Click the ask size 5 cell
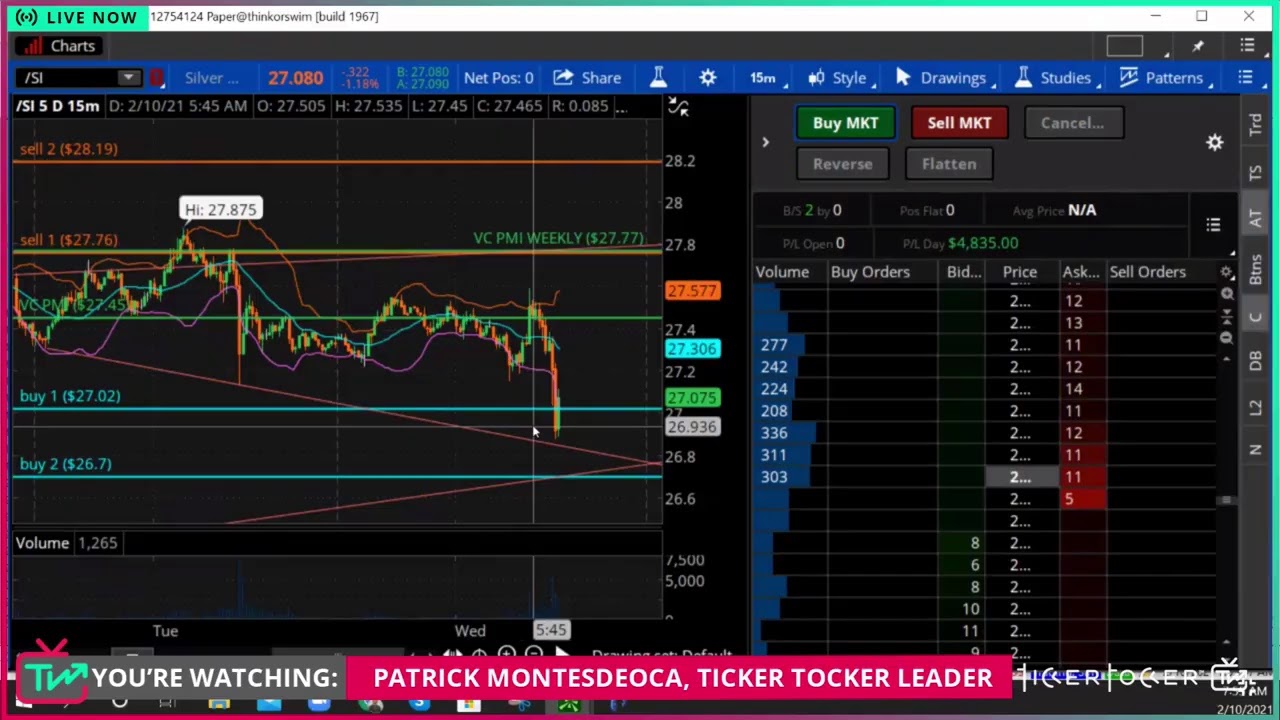The height and width of the screenshot is (720, 1280). (x=1082, y=499)
